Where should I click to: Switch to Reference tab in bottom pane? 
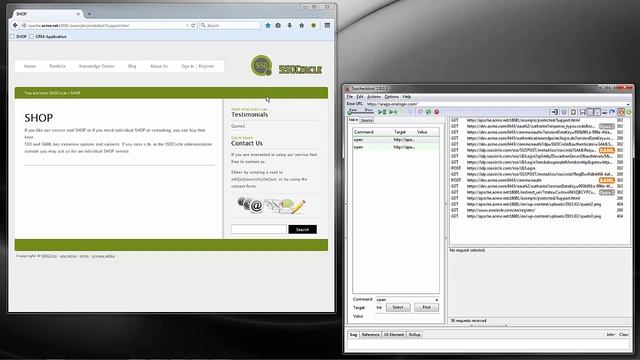pyautogui.click(x=370, y=335)
